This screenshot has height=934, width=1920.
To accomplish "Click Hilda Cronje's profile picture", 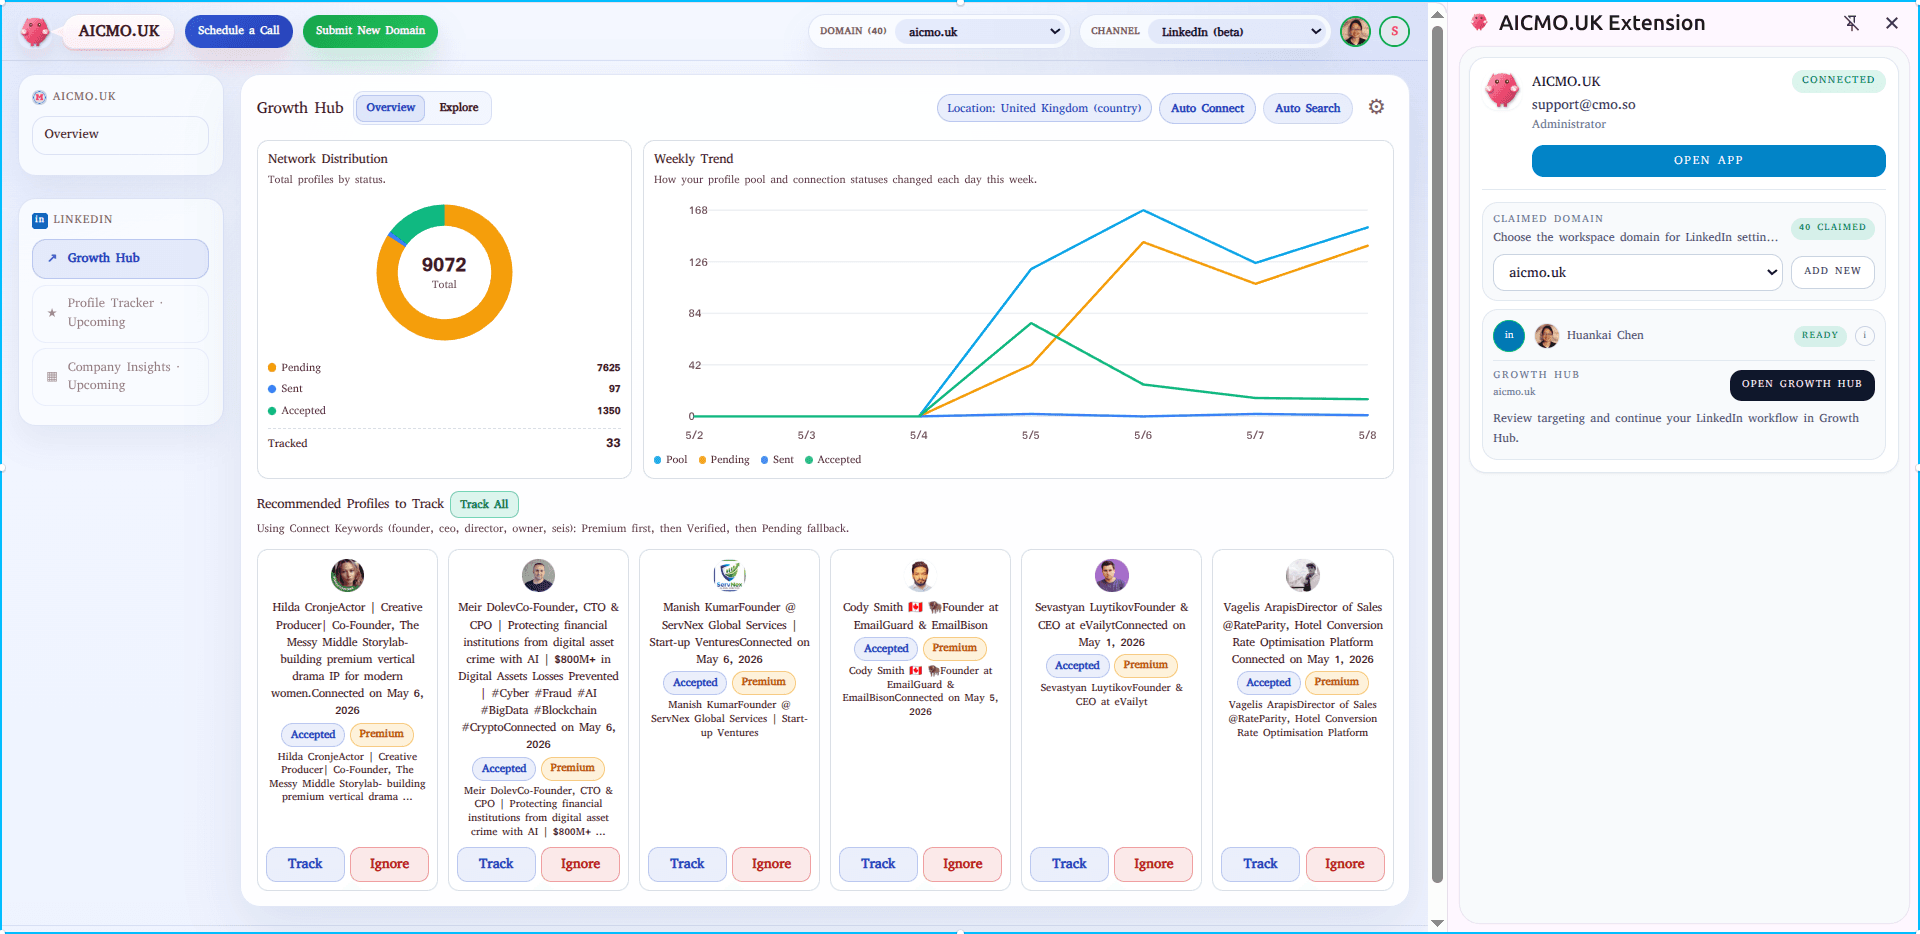I will 347,575.
